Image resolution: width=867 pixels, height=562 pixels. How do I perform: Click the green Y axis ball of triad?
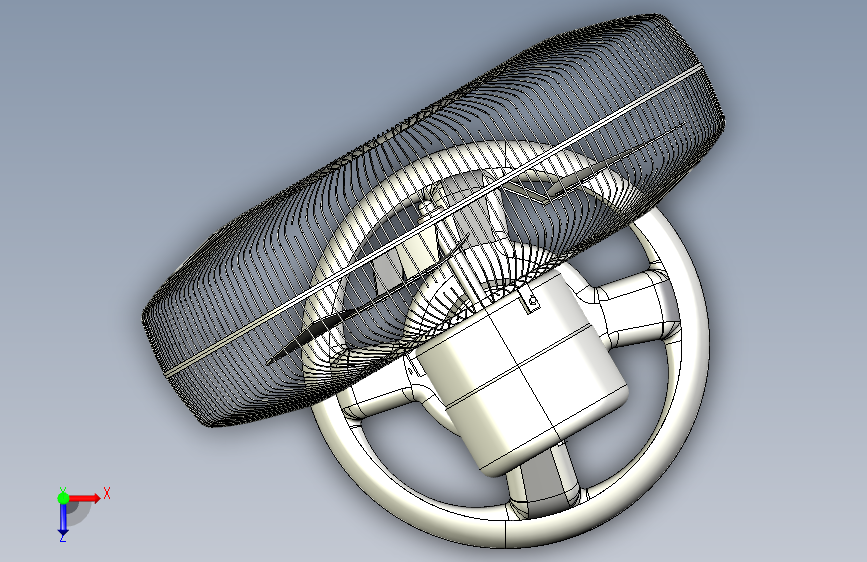pyautogui.click(x=63, y=498)
